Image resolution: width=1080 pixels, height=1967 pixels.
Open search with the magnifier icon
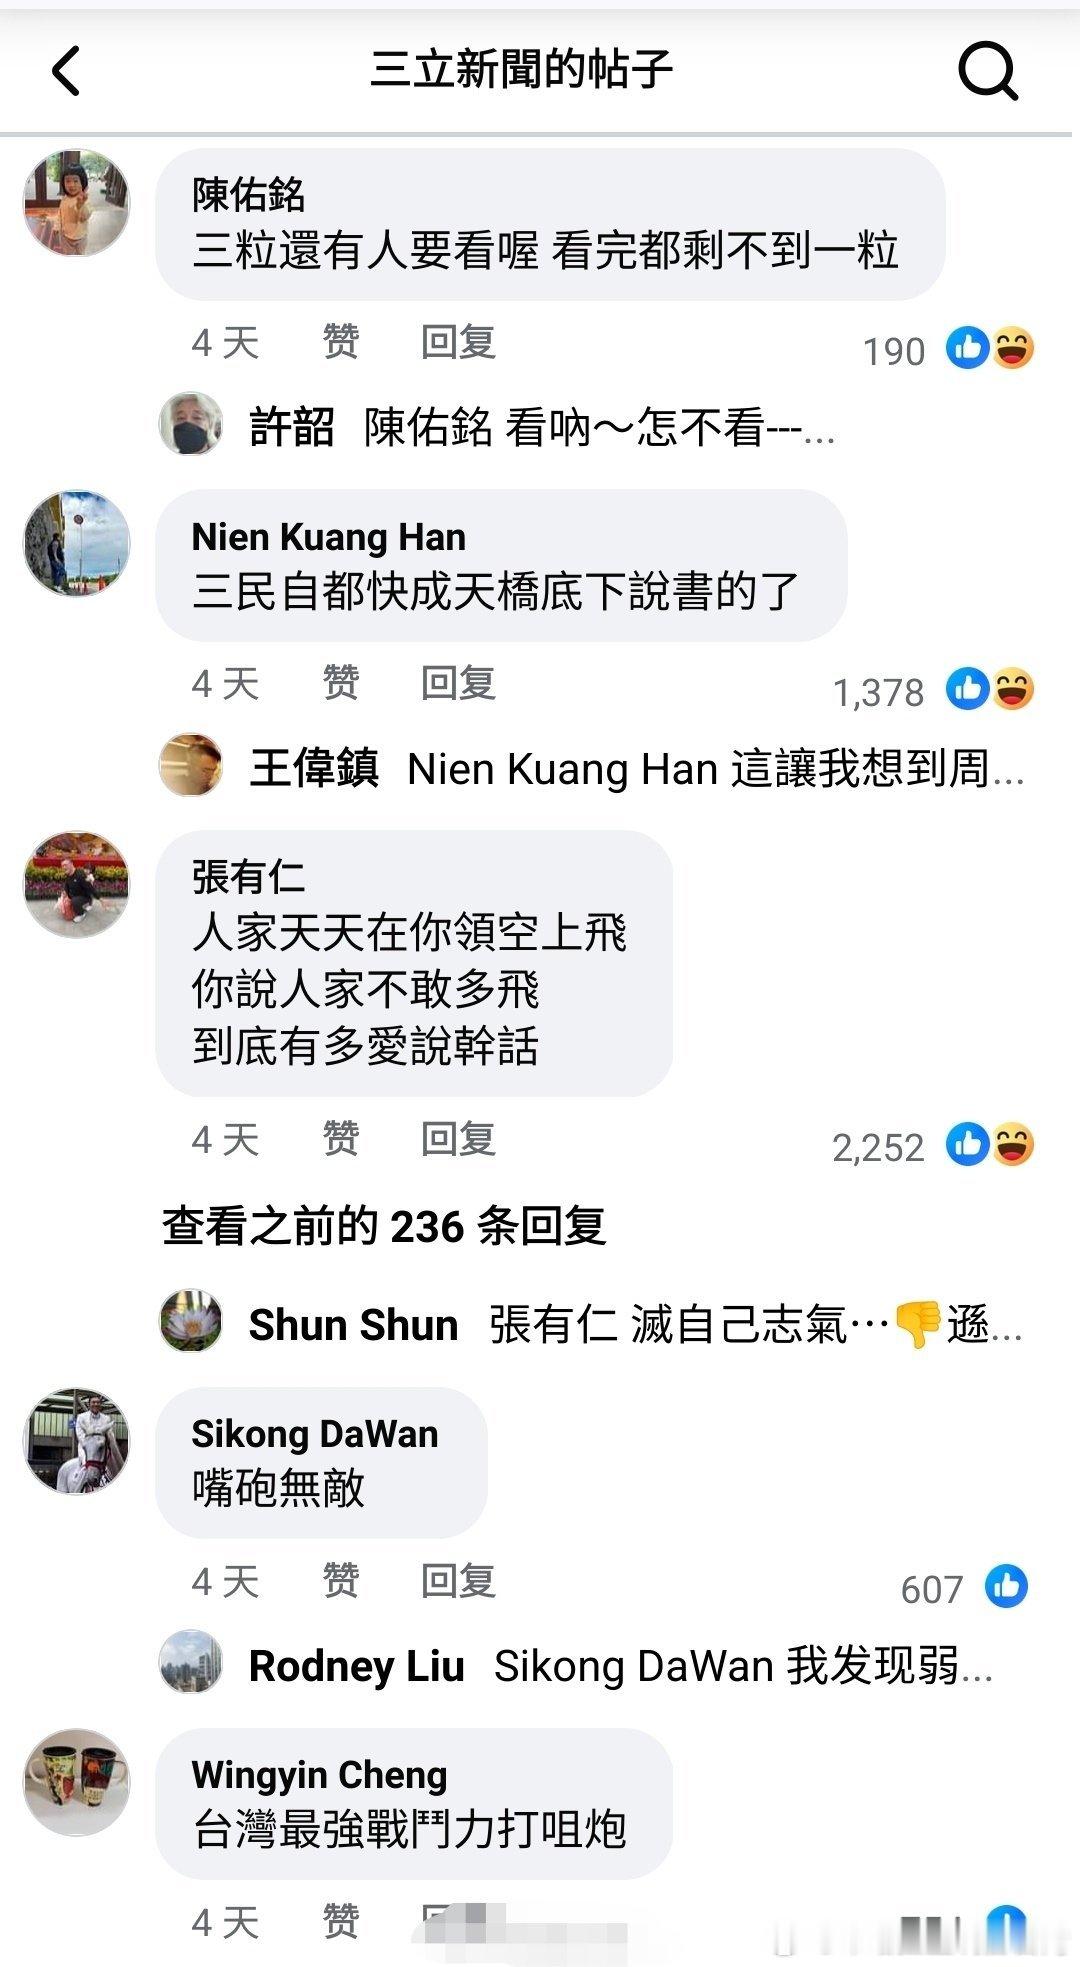[x=988, y=71]
